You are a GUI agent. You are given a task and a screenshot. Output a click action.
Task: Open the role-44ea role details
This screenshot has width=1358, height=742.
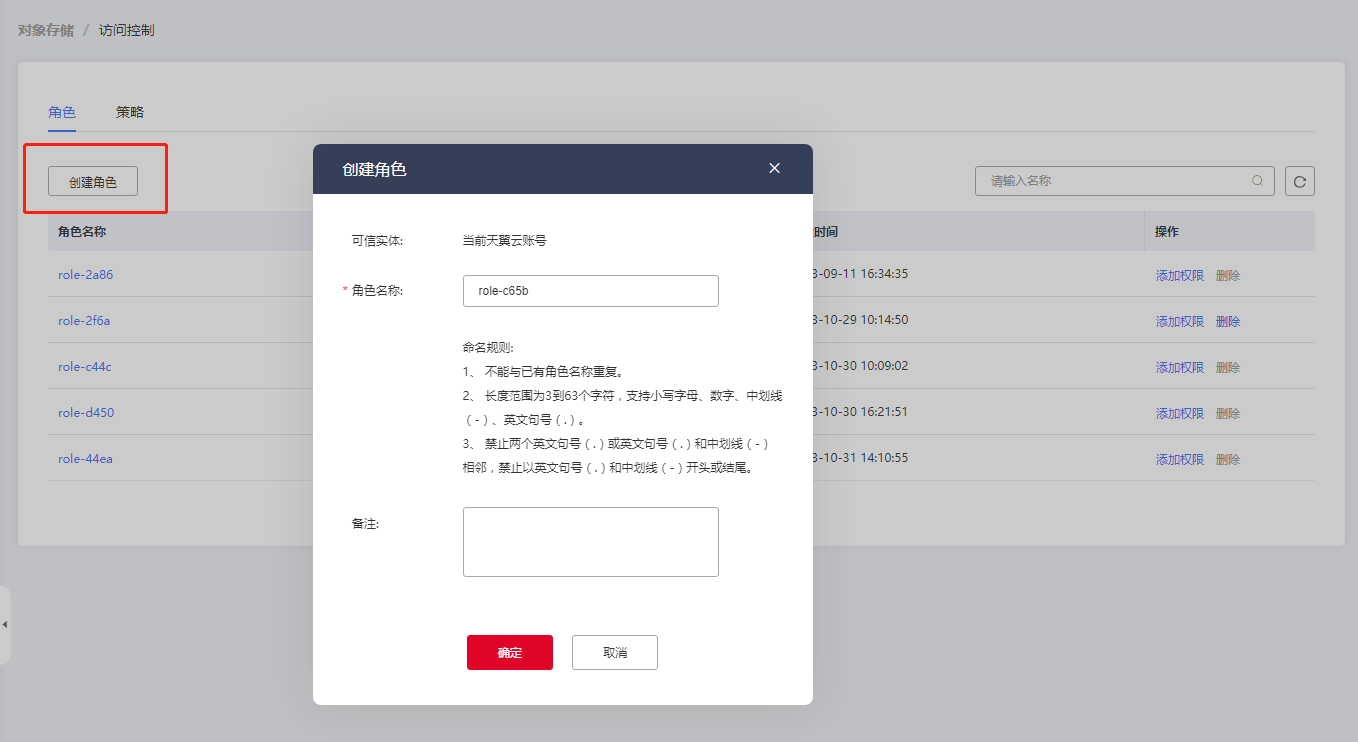[85, 458]
